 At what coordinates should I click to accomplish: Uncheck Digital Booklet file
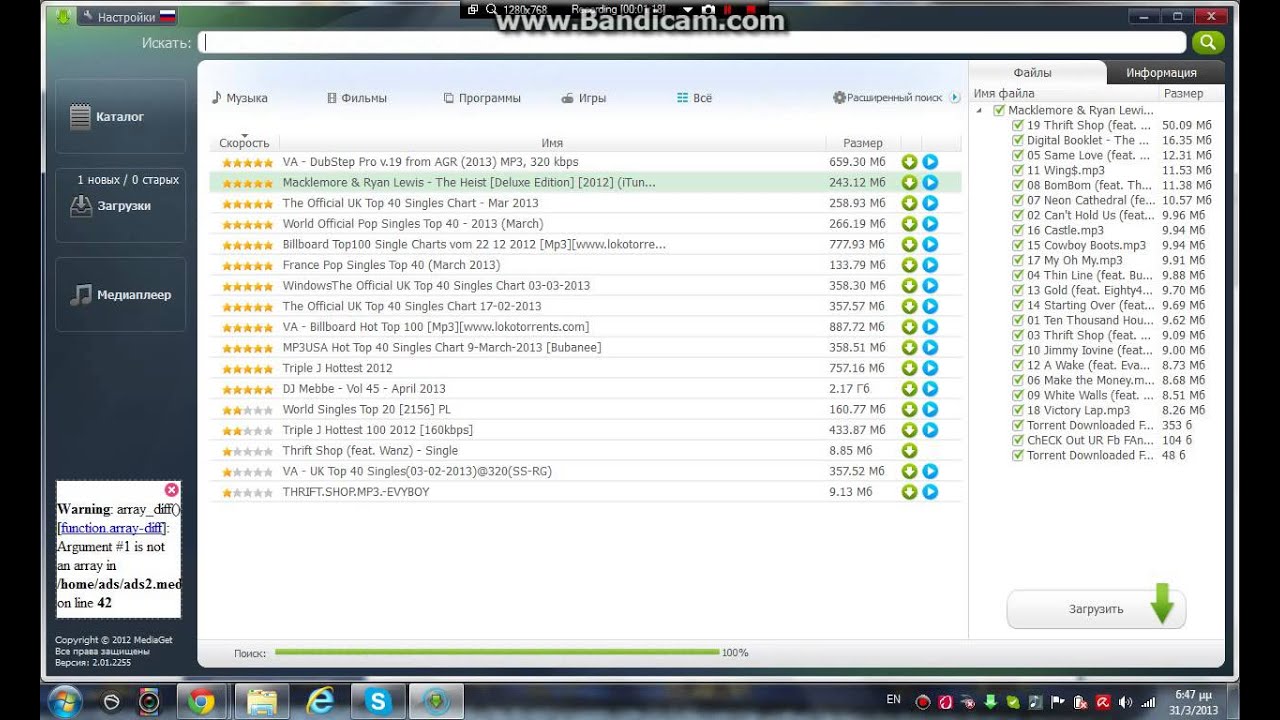[x=1018, y=141]
